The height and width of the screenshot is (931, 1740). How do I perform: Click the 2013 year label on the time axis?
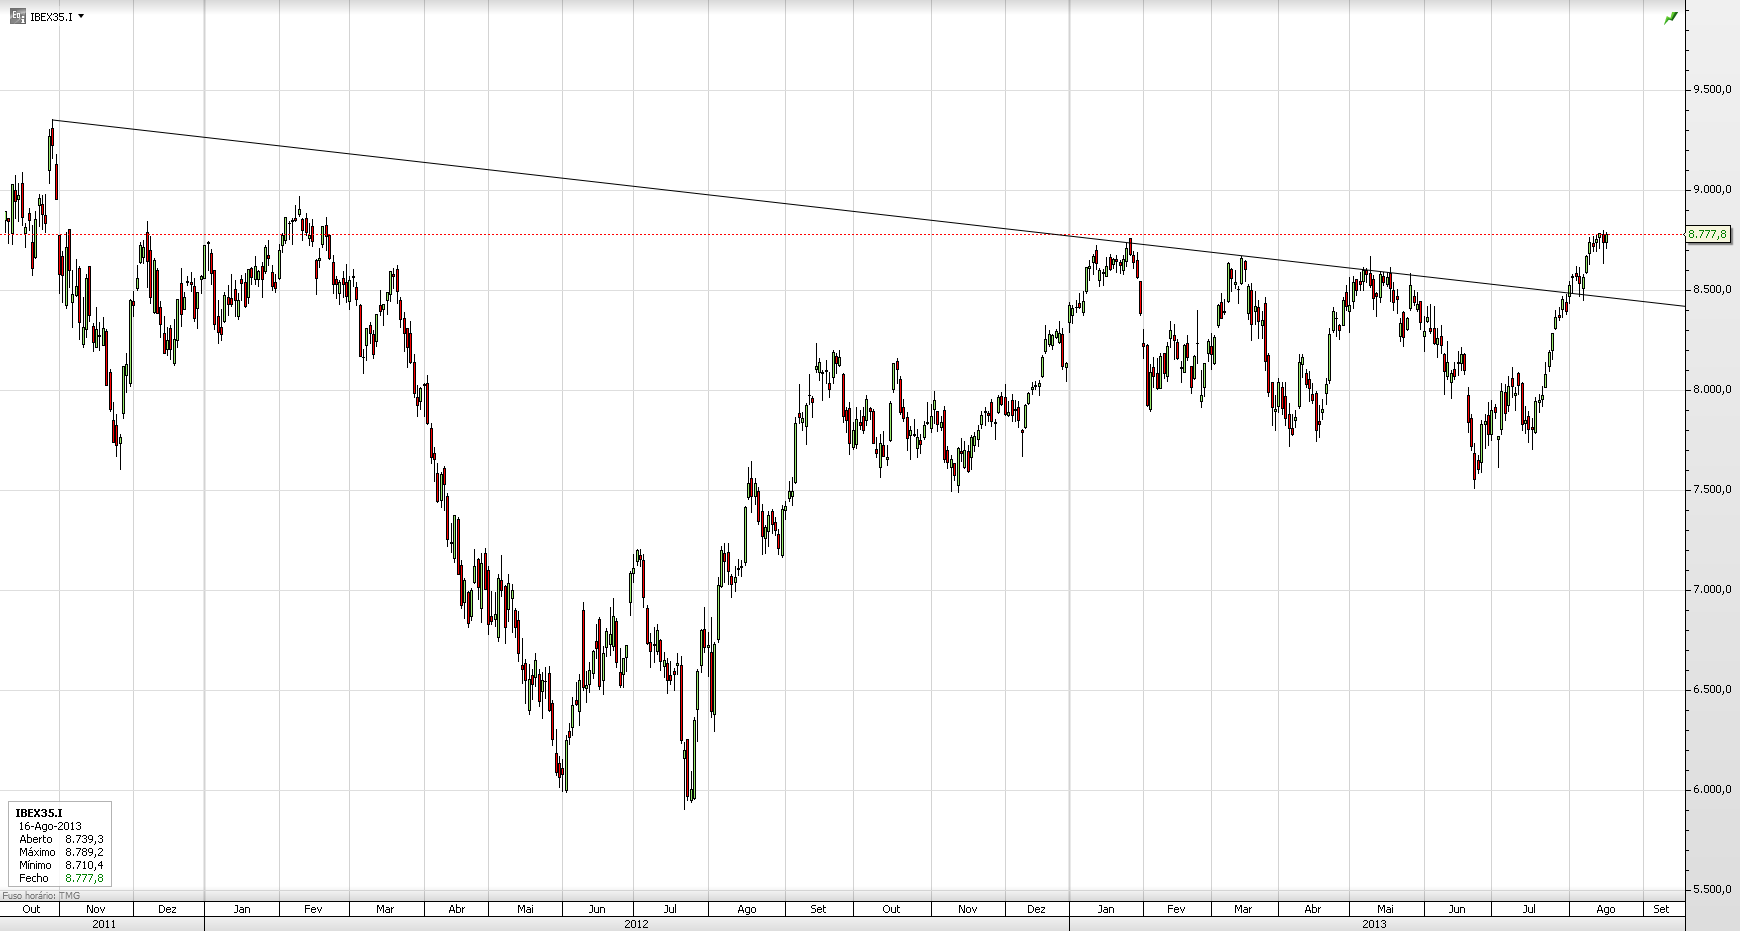(x=1374, y=924)
